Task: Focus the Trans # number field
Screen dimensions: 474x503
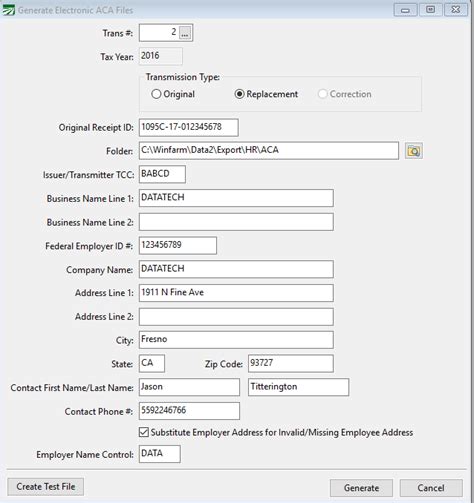Action: 159,33
